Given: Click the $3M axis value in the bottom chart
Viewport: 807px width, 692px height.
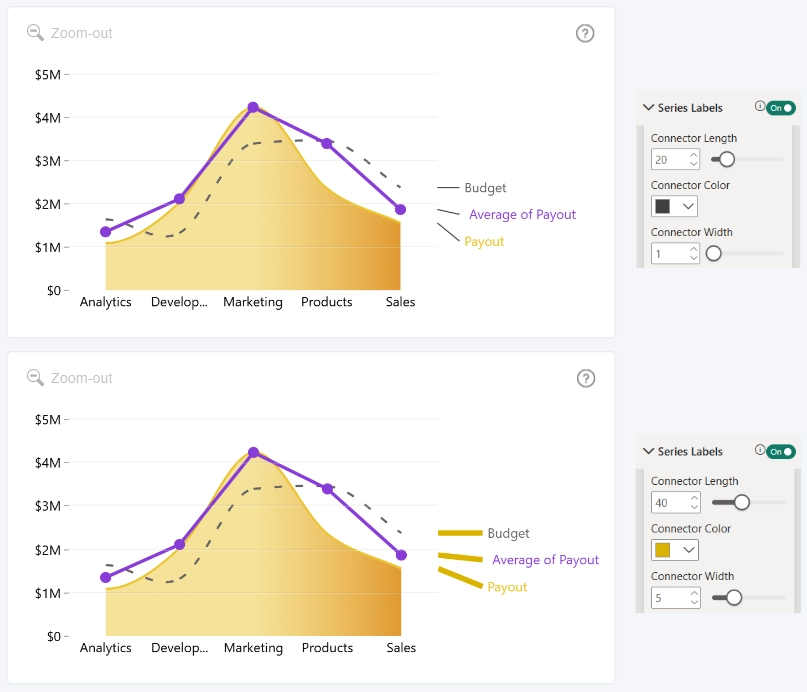Looking at the screenshot, I should (x=47, y=506).
